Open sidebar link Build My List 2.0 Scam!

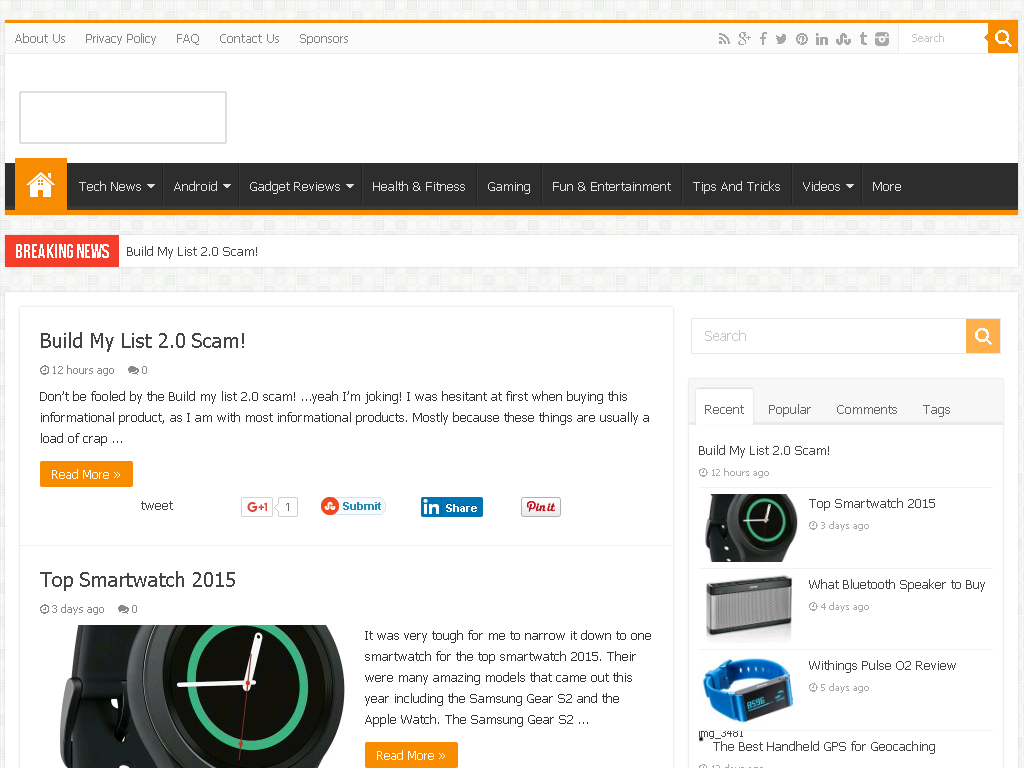click(x=764, y=451)
